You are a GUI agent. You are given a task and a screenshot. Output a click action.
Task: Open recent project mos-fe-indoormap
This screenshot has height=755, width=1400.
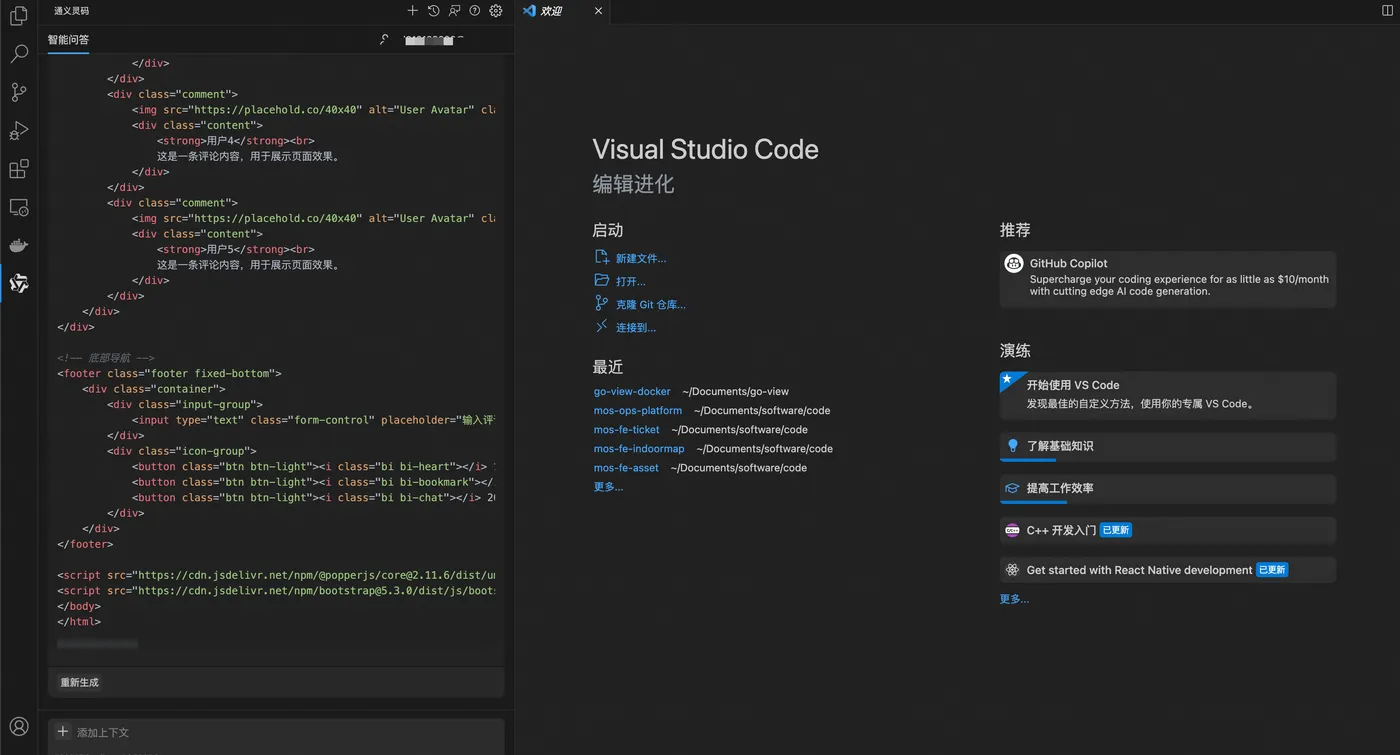click(639, 449)
